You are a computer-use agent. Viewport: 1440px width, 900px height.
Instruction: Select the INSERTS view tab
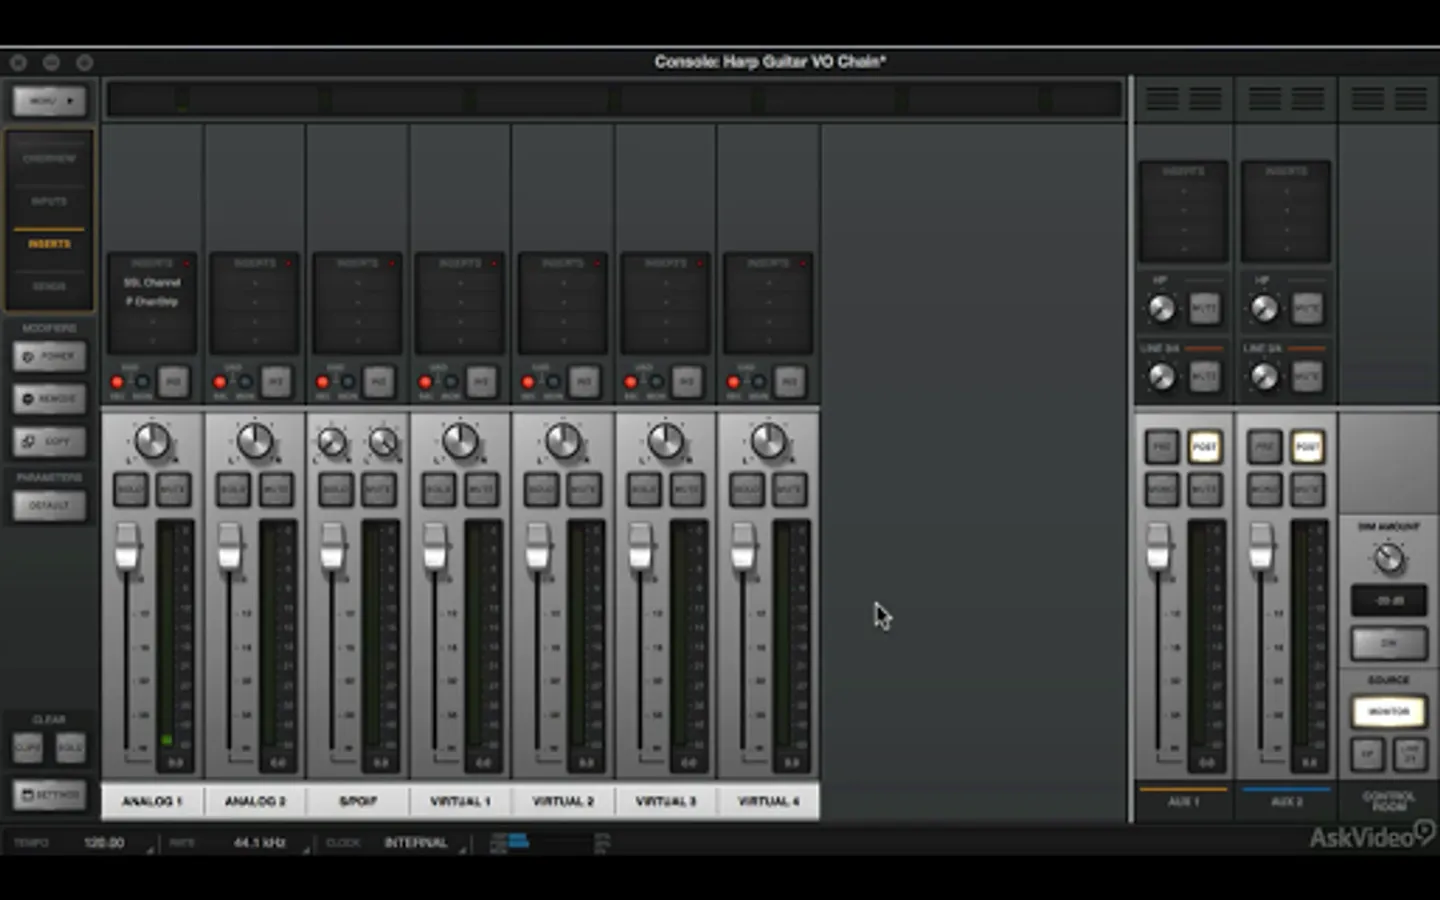coord(49,244)
